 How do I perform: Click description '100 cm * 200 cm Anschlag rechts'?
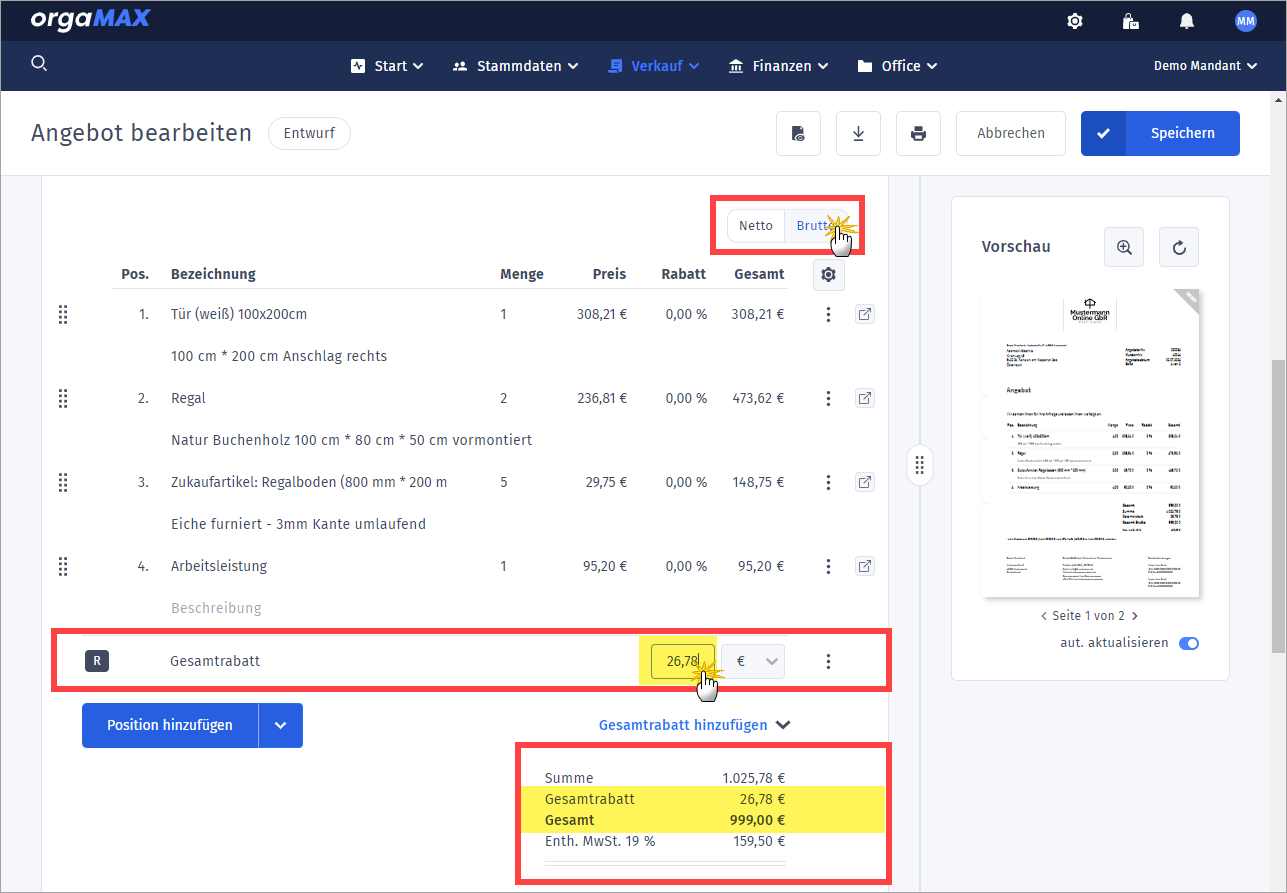pos(279,356)
